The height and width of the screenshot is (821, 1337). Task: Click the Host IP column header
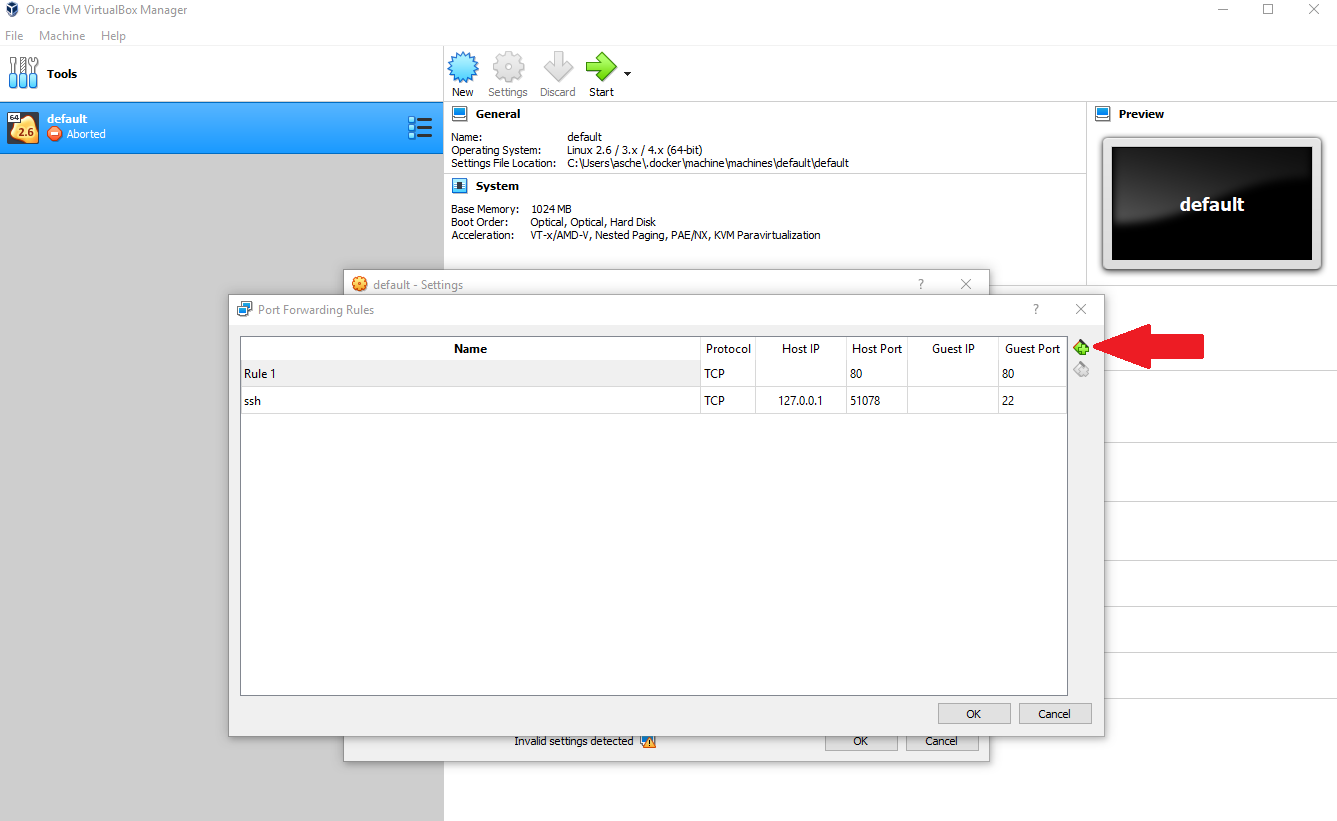point(801,349)
